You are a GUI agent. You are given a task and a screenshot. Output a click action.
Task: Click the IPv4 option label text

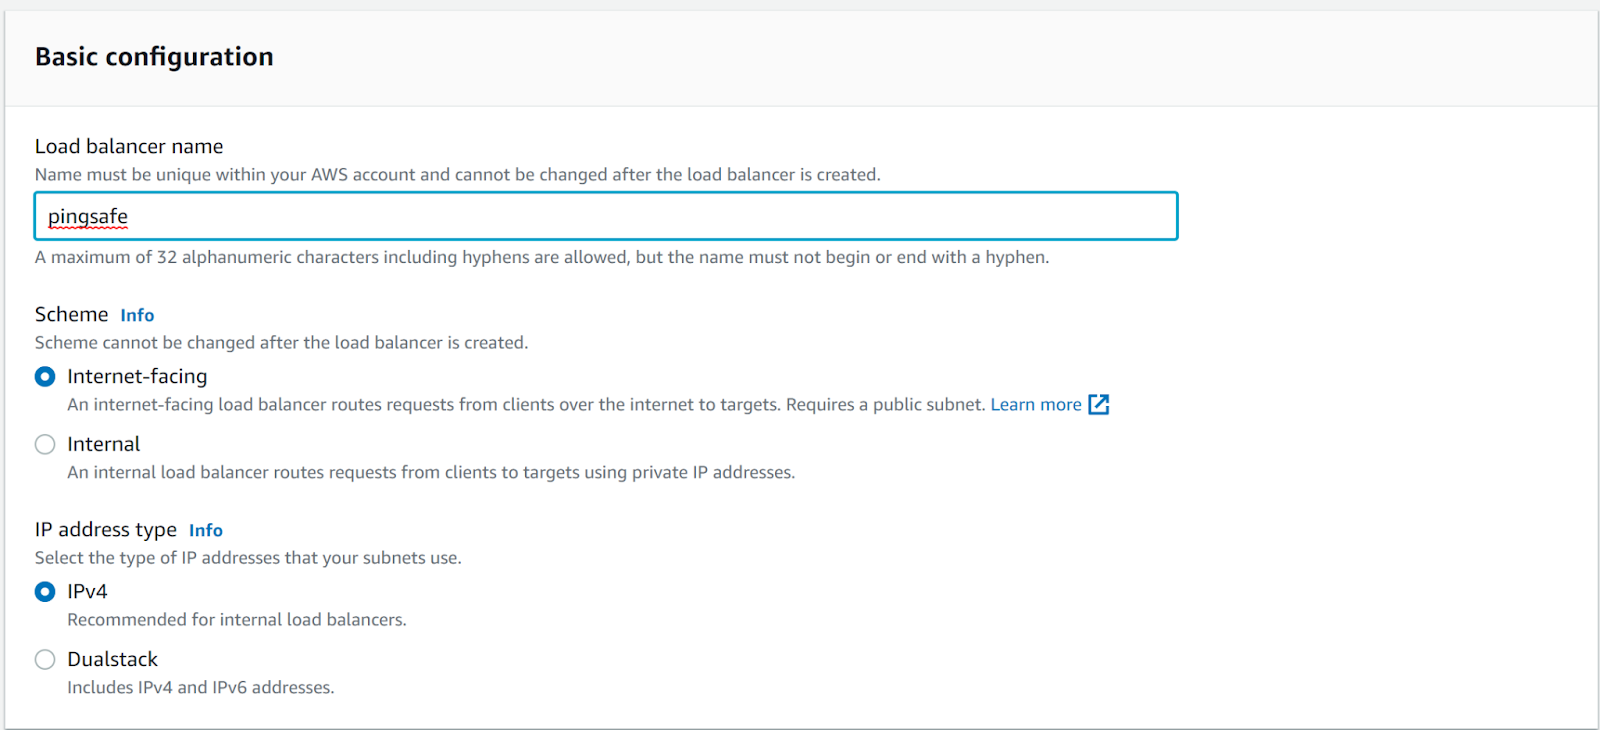(87, 591)
